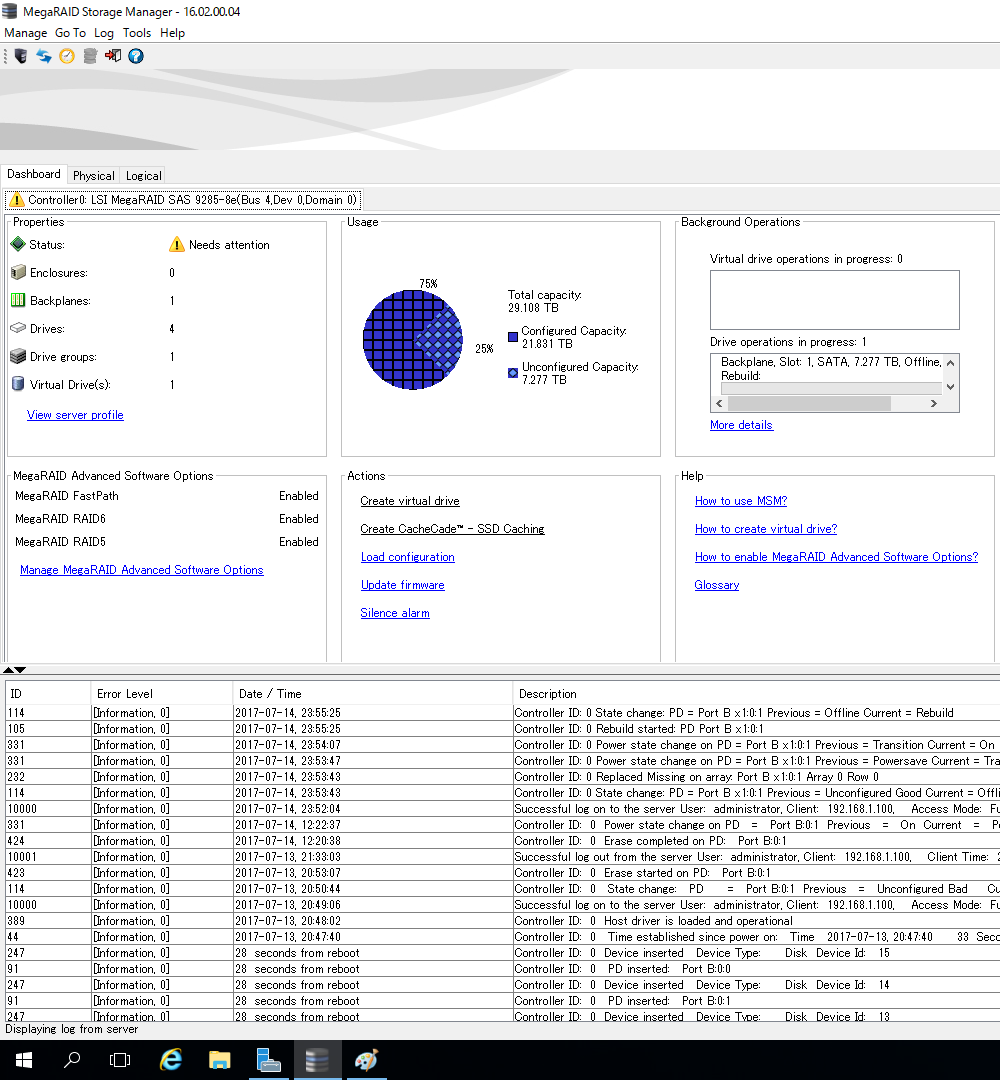1000x1080 pixels.
Task: Open the Tools menu
Action: 137,33
